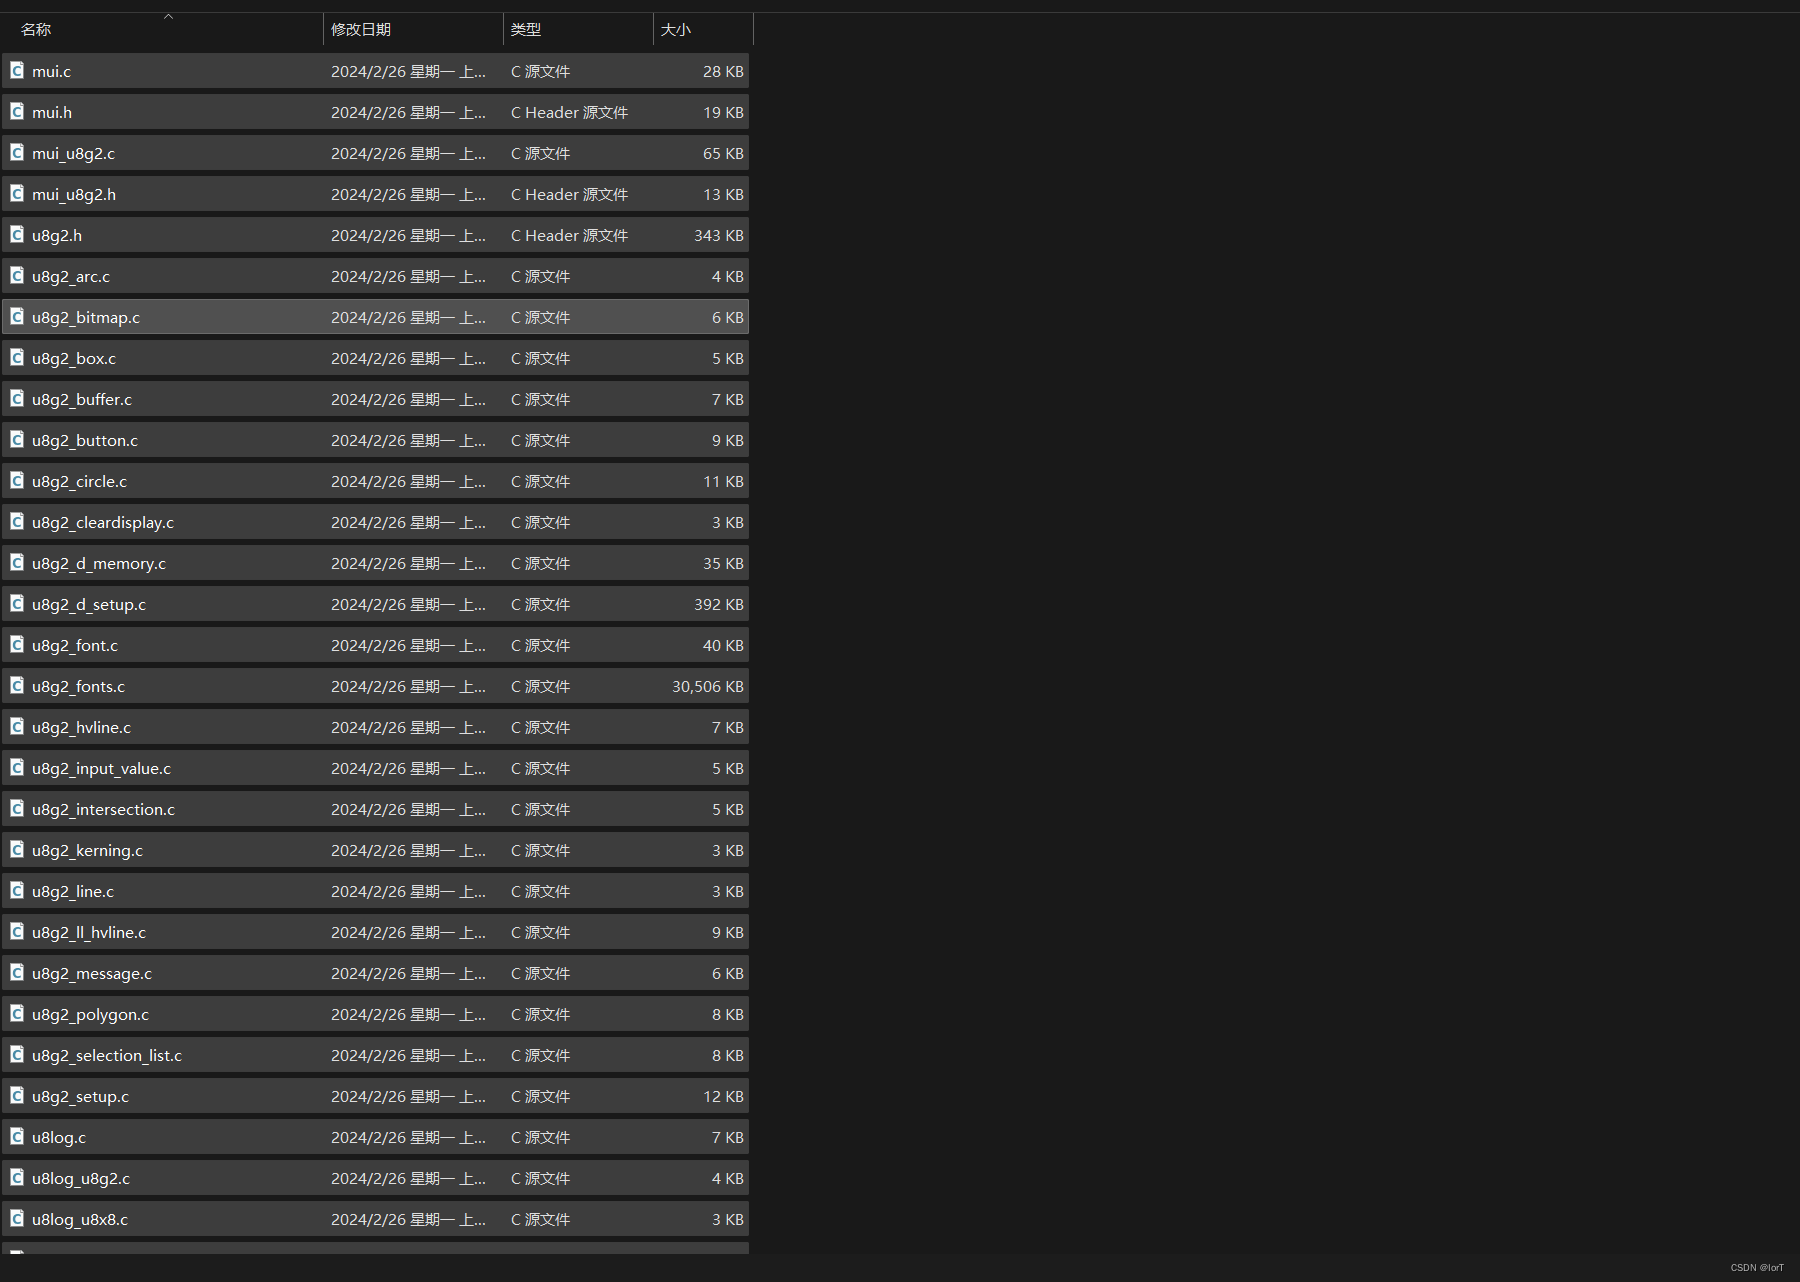This screenshot has height=1282, width=1800.
Task: Click the C Header icon beside u8g2.h
Action: click(x=17, y=235)
